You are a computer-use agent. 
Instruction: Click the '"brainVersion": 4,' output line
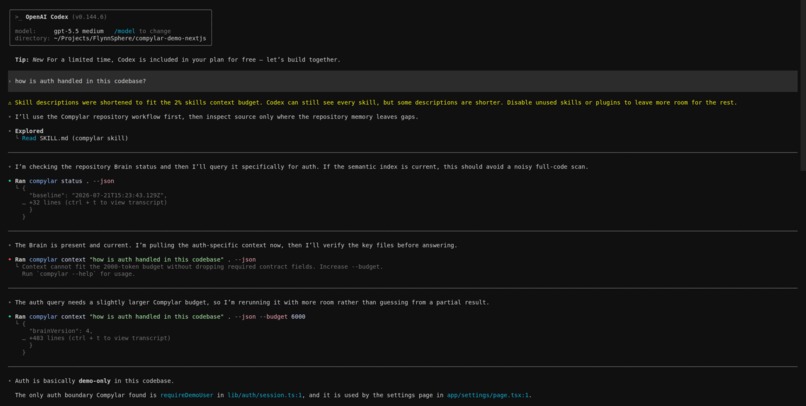coord(61,331)
